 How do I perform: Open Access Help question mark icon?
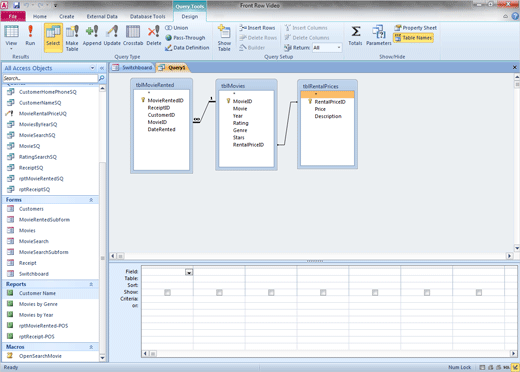pyautogui.click(x=515, y=16)
